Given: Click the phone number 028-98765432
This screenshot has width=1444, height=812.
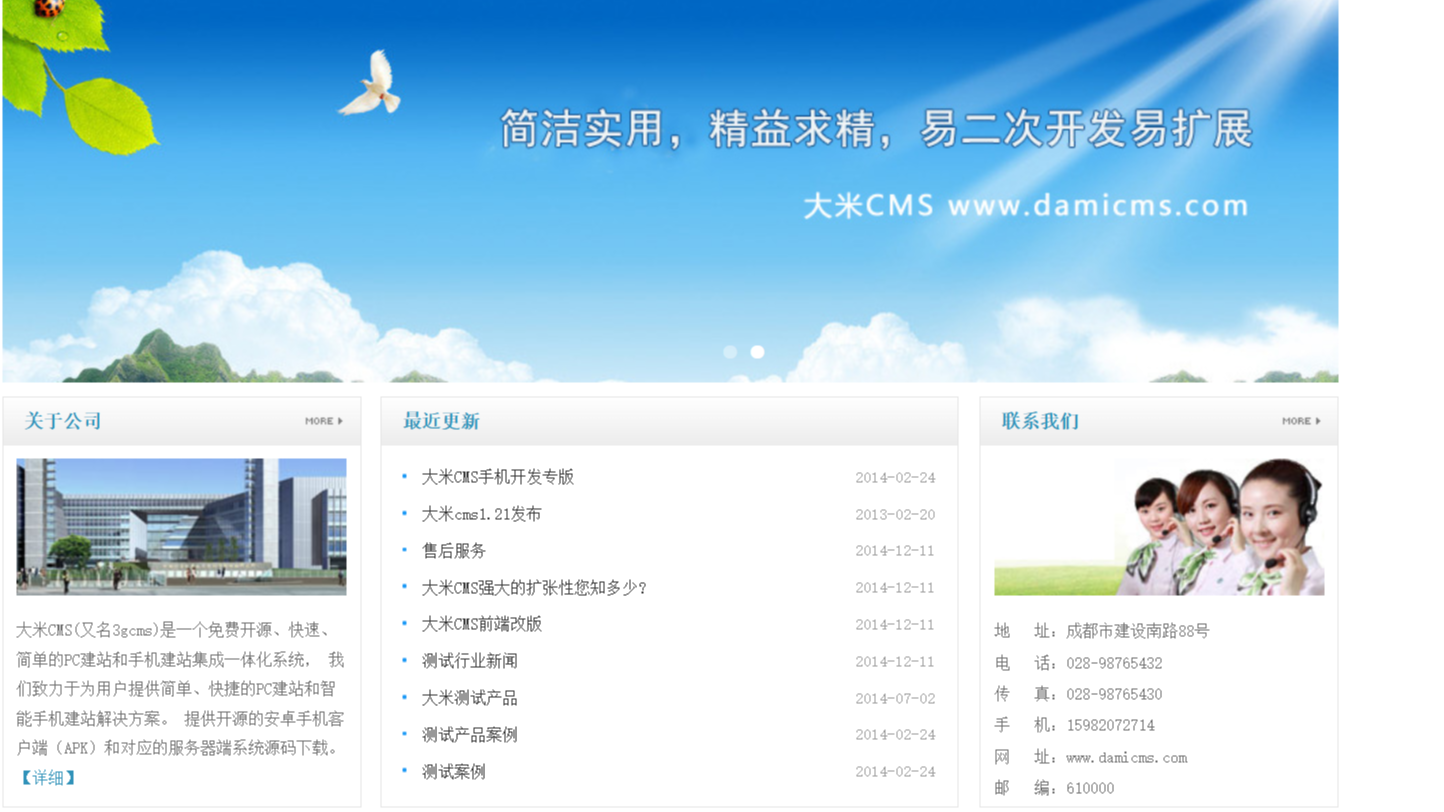Looking at the screenshot, I should tap(1114, 663).
